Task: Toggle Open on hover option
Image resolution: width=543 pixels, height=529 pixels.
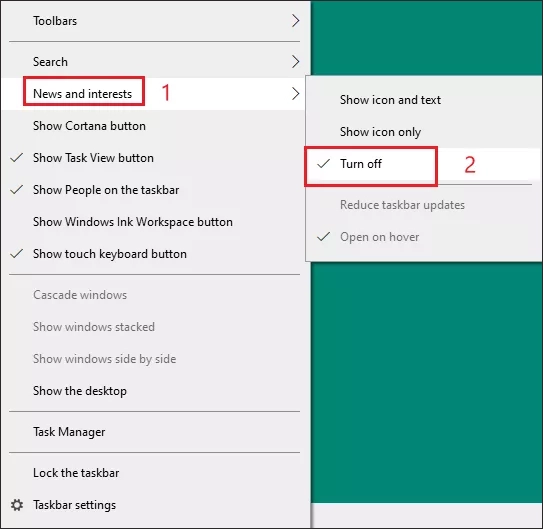Action: point(424,237)
